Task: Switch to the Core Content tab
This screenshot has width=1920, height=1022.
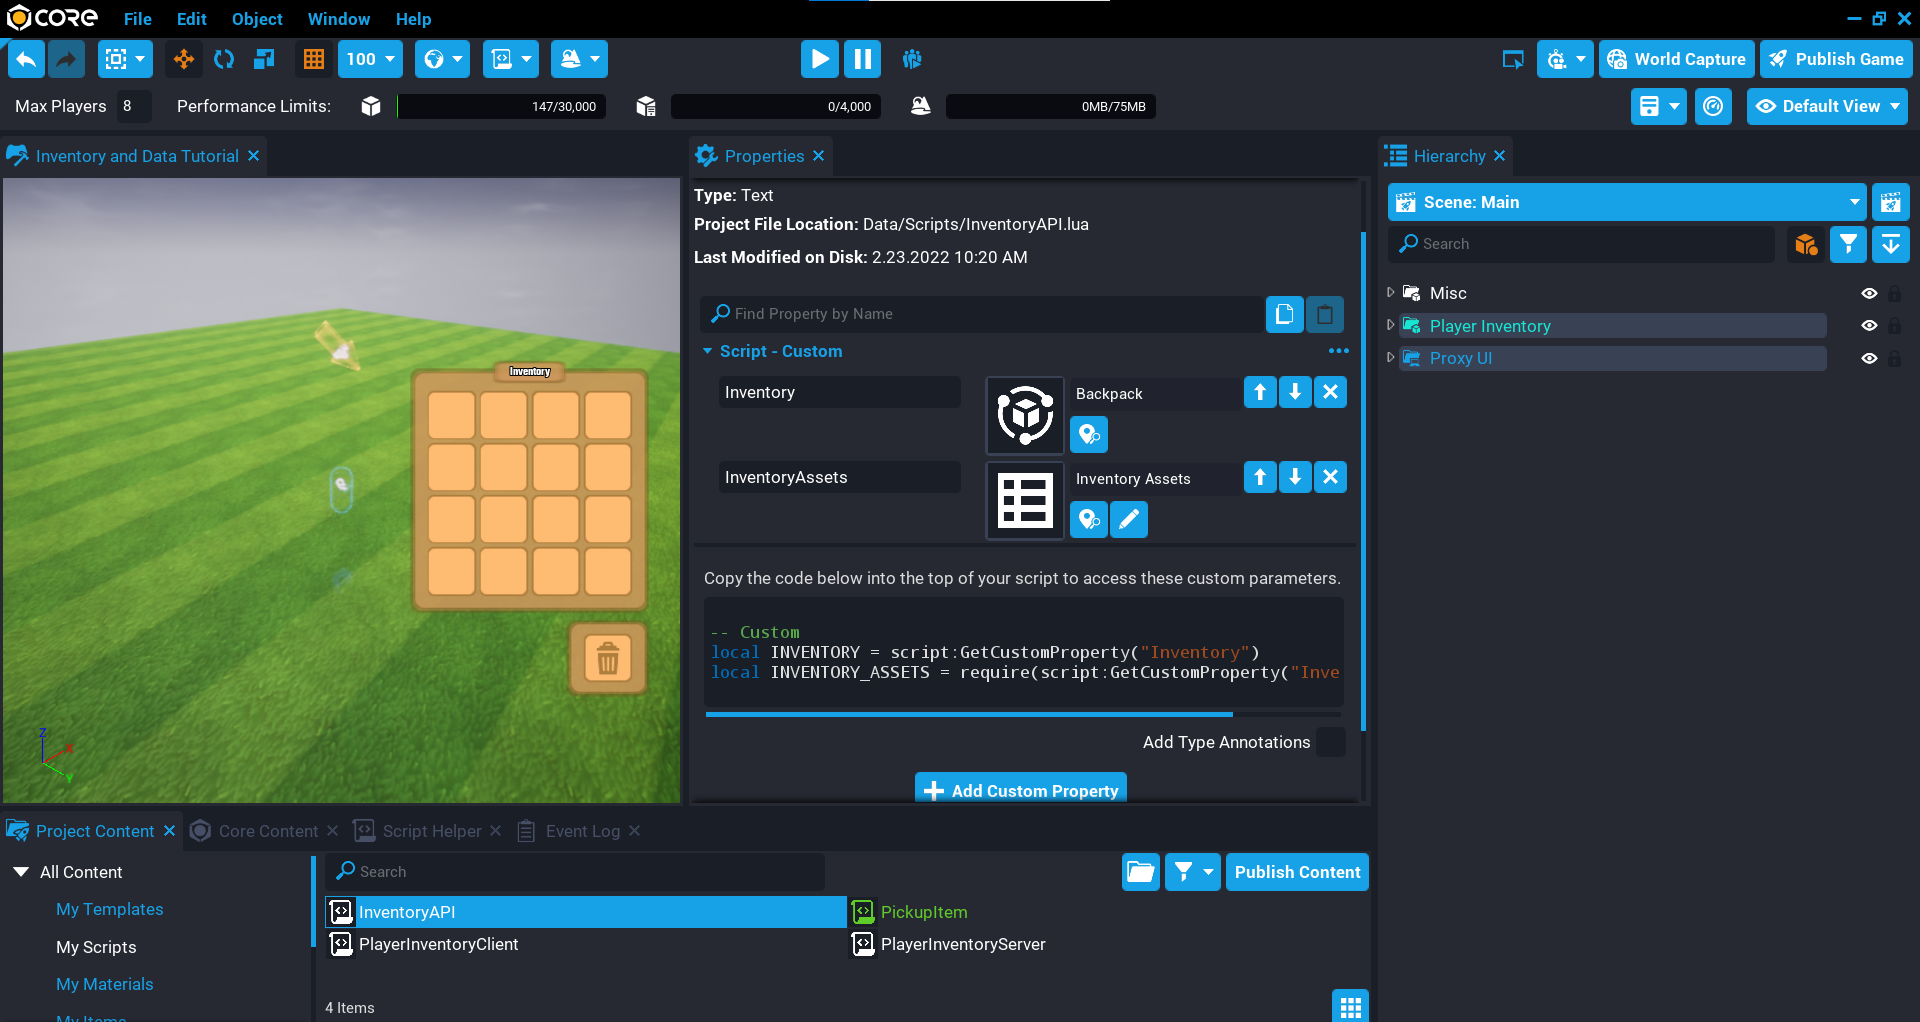Action: 267,831
